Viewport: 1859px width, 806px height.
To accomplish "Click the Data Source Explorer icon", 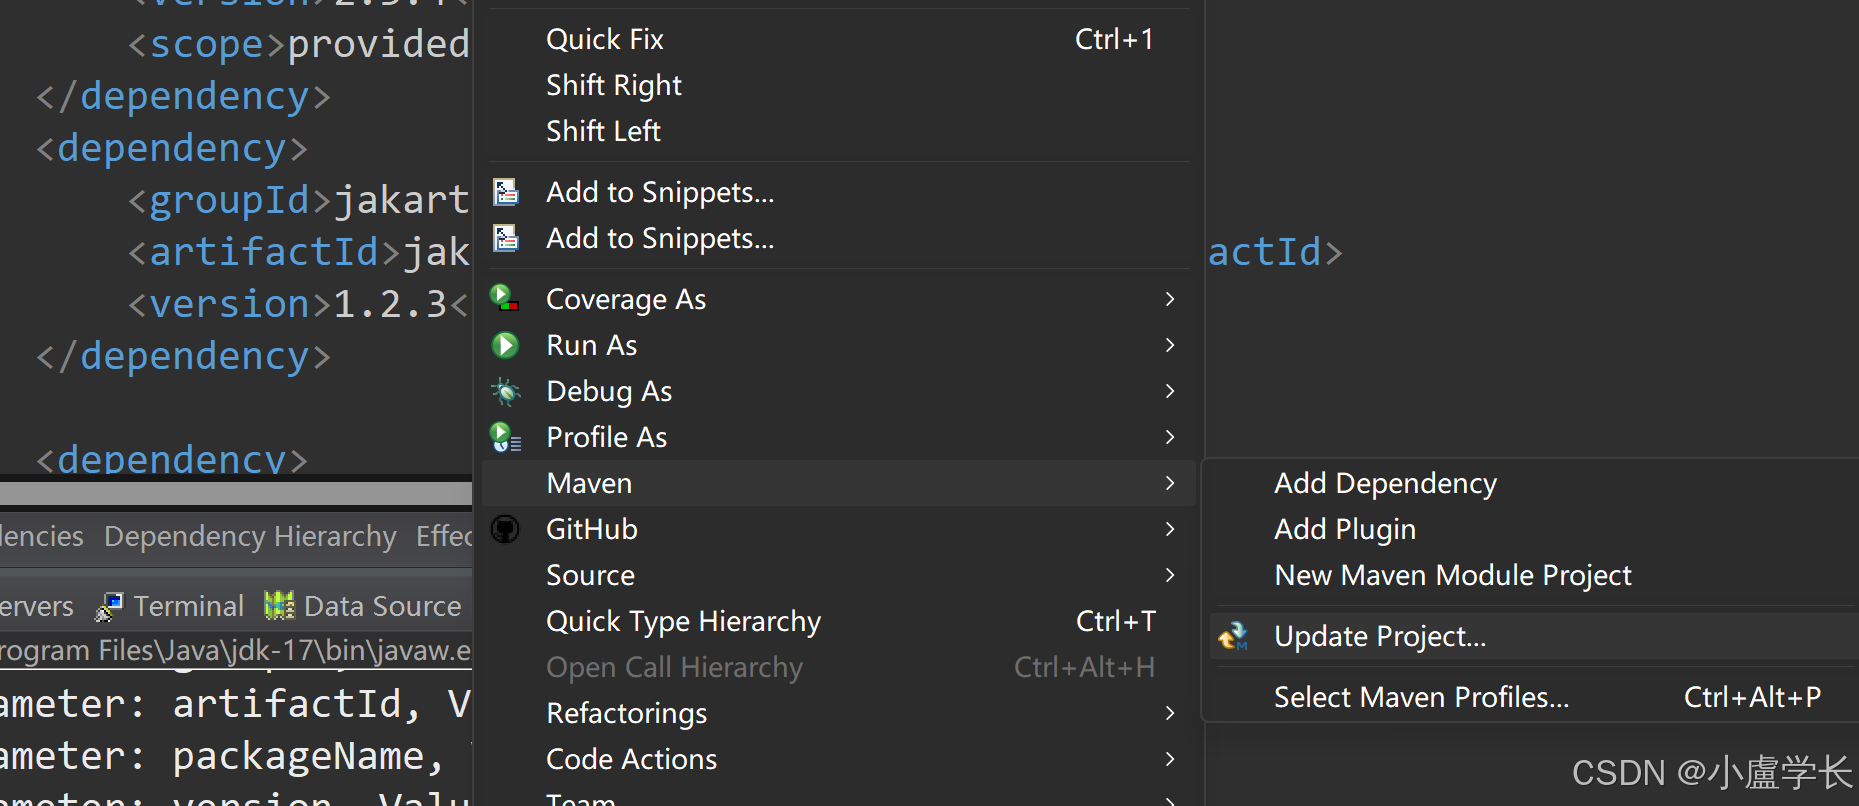I will pos(278,605).
